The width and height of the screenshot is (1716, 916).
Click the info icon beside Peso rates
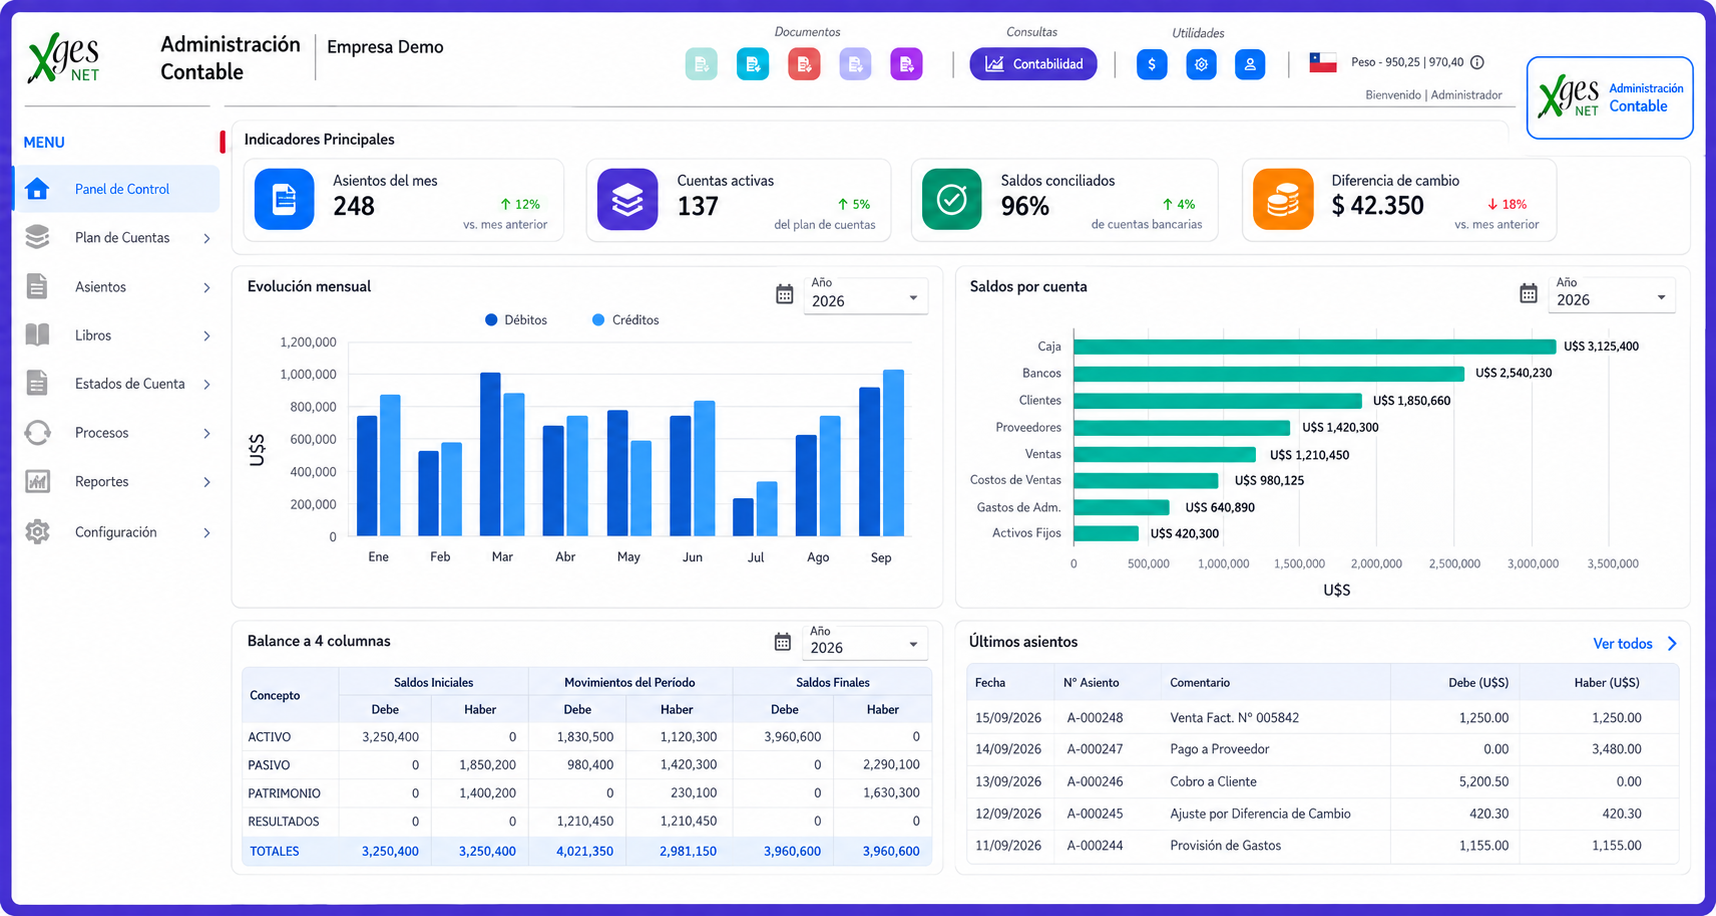click(1477, 62)
